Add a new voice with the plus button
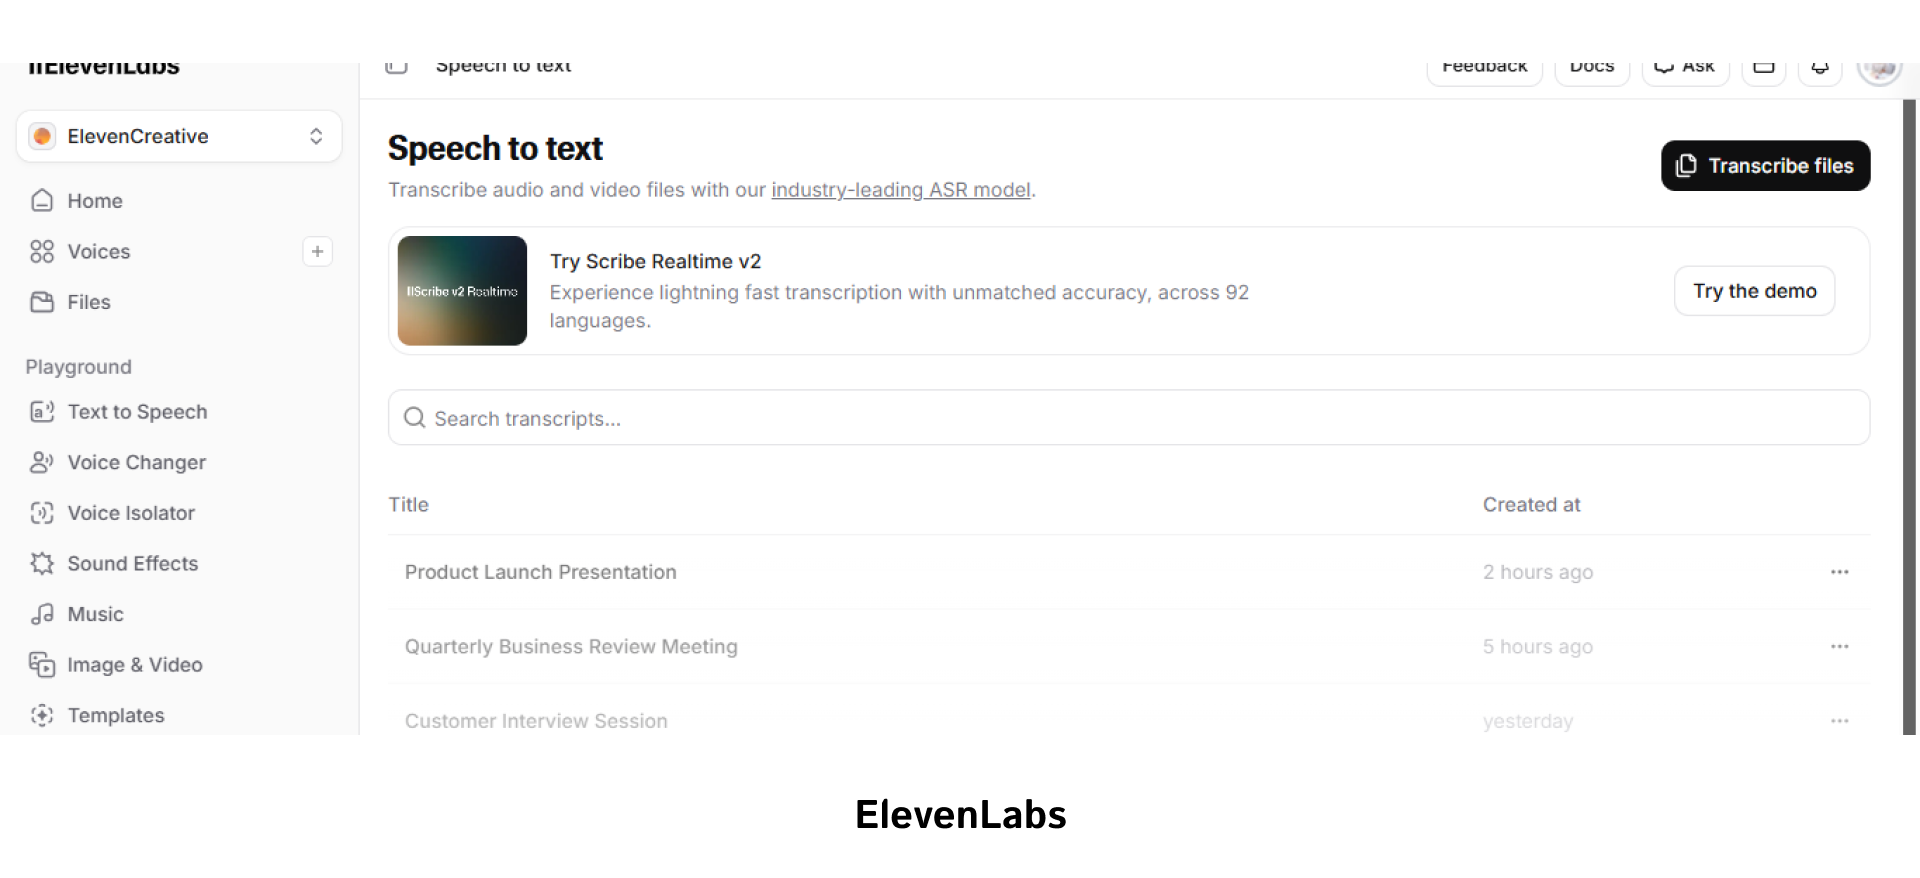Screen dimensions: 1920x878 [317, 251]
